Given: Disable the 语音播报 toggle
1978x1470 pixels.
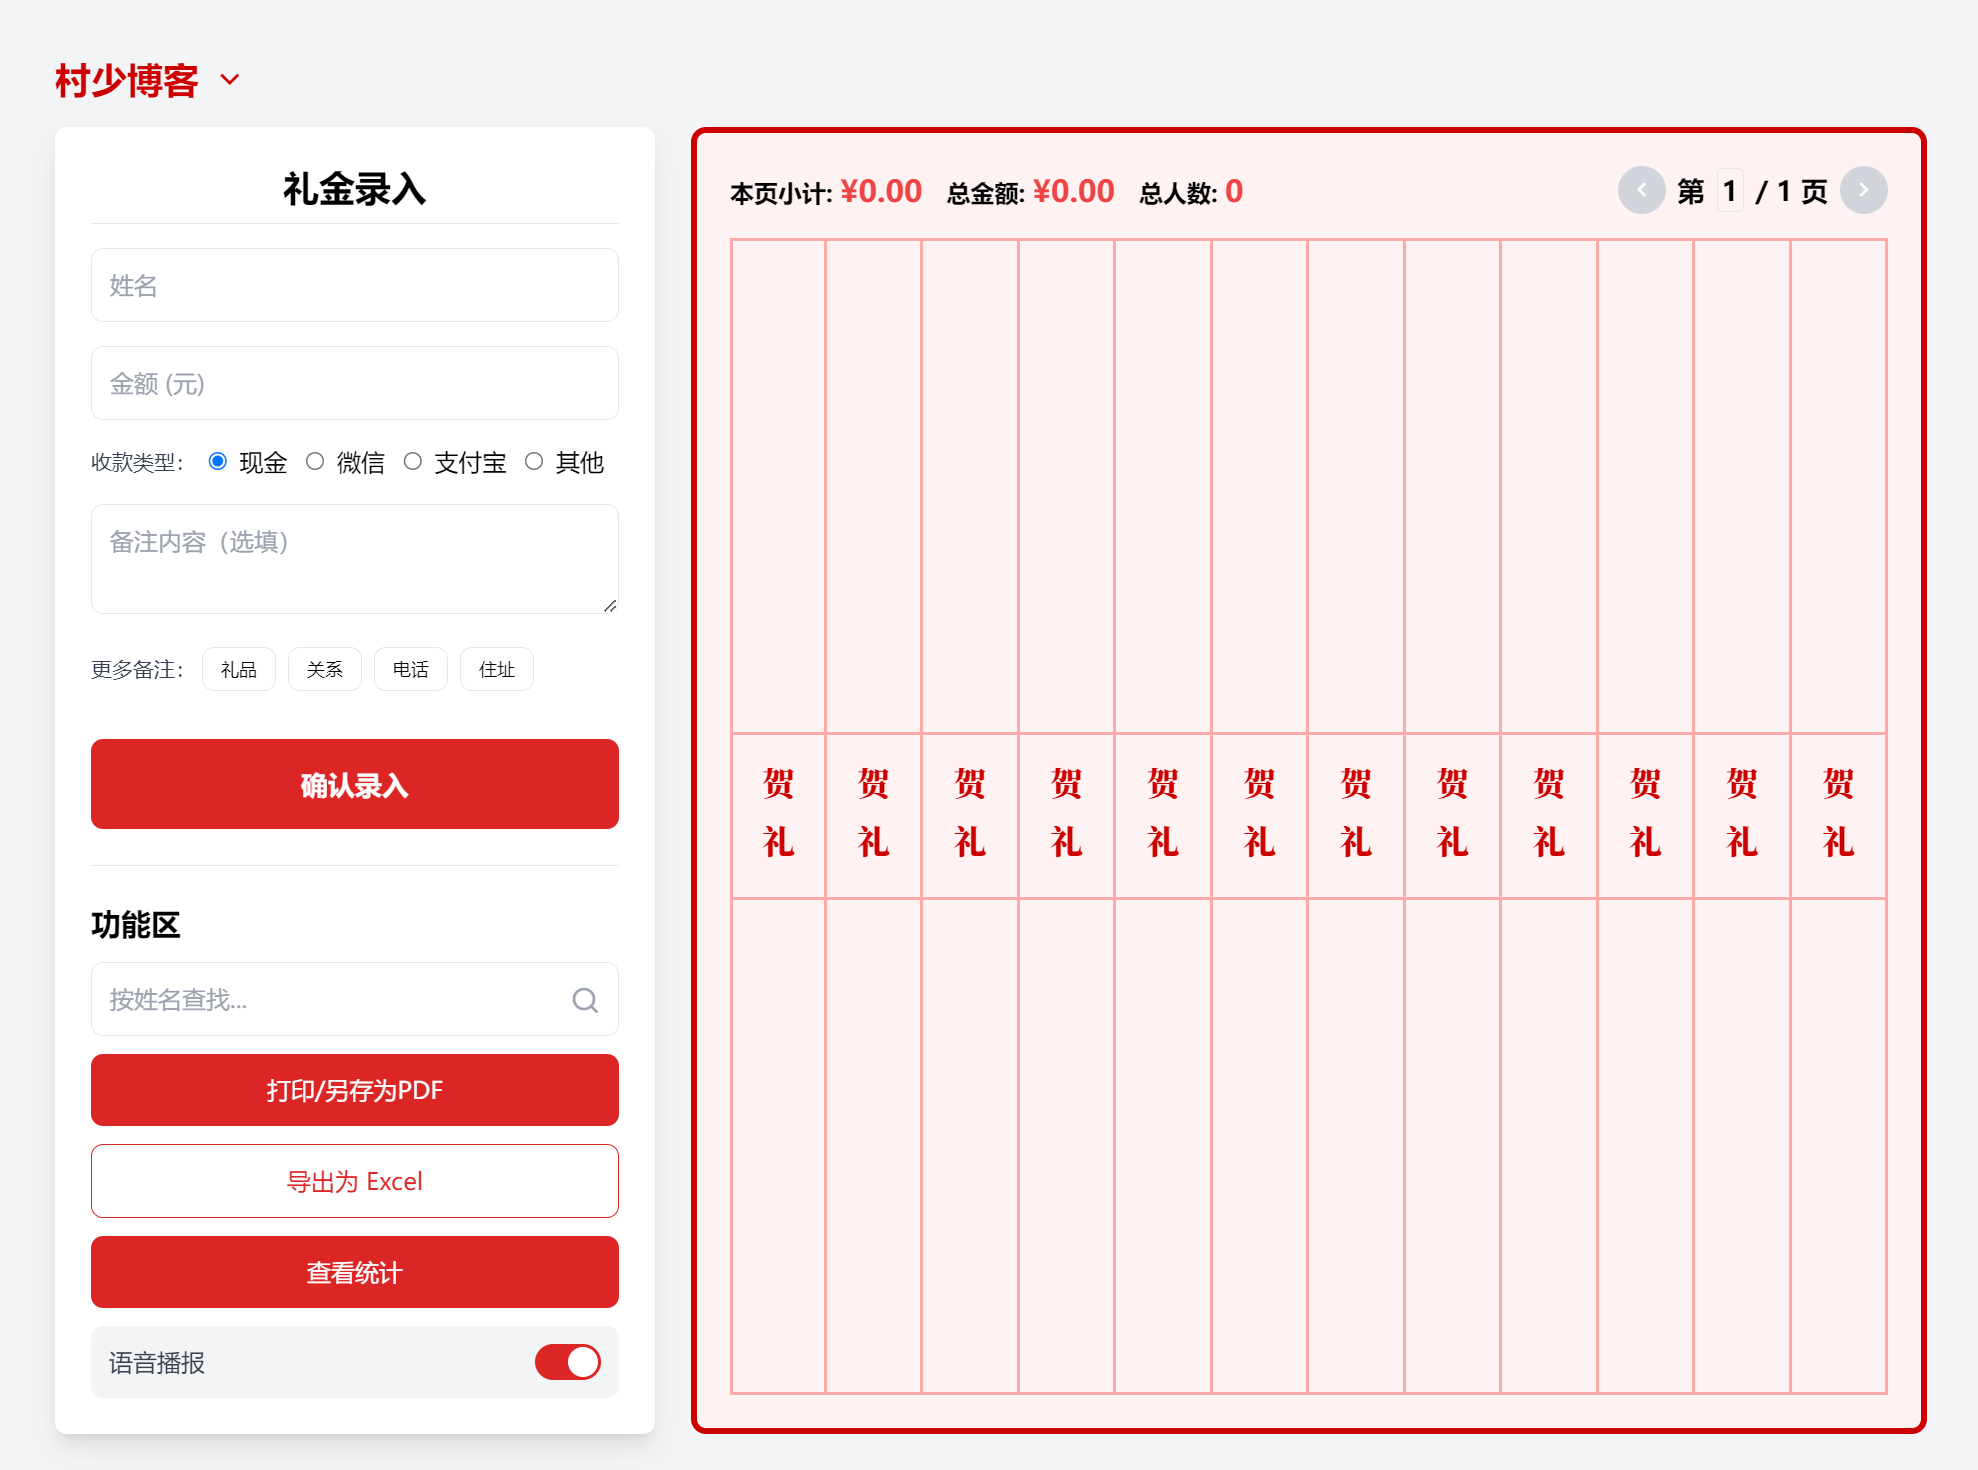Looking at the screenshot, I should (x=567, y=1362).
